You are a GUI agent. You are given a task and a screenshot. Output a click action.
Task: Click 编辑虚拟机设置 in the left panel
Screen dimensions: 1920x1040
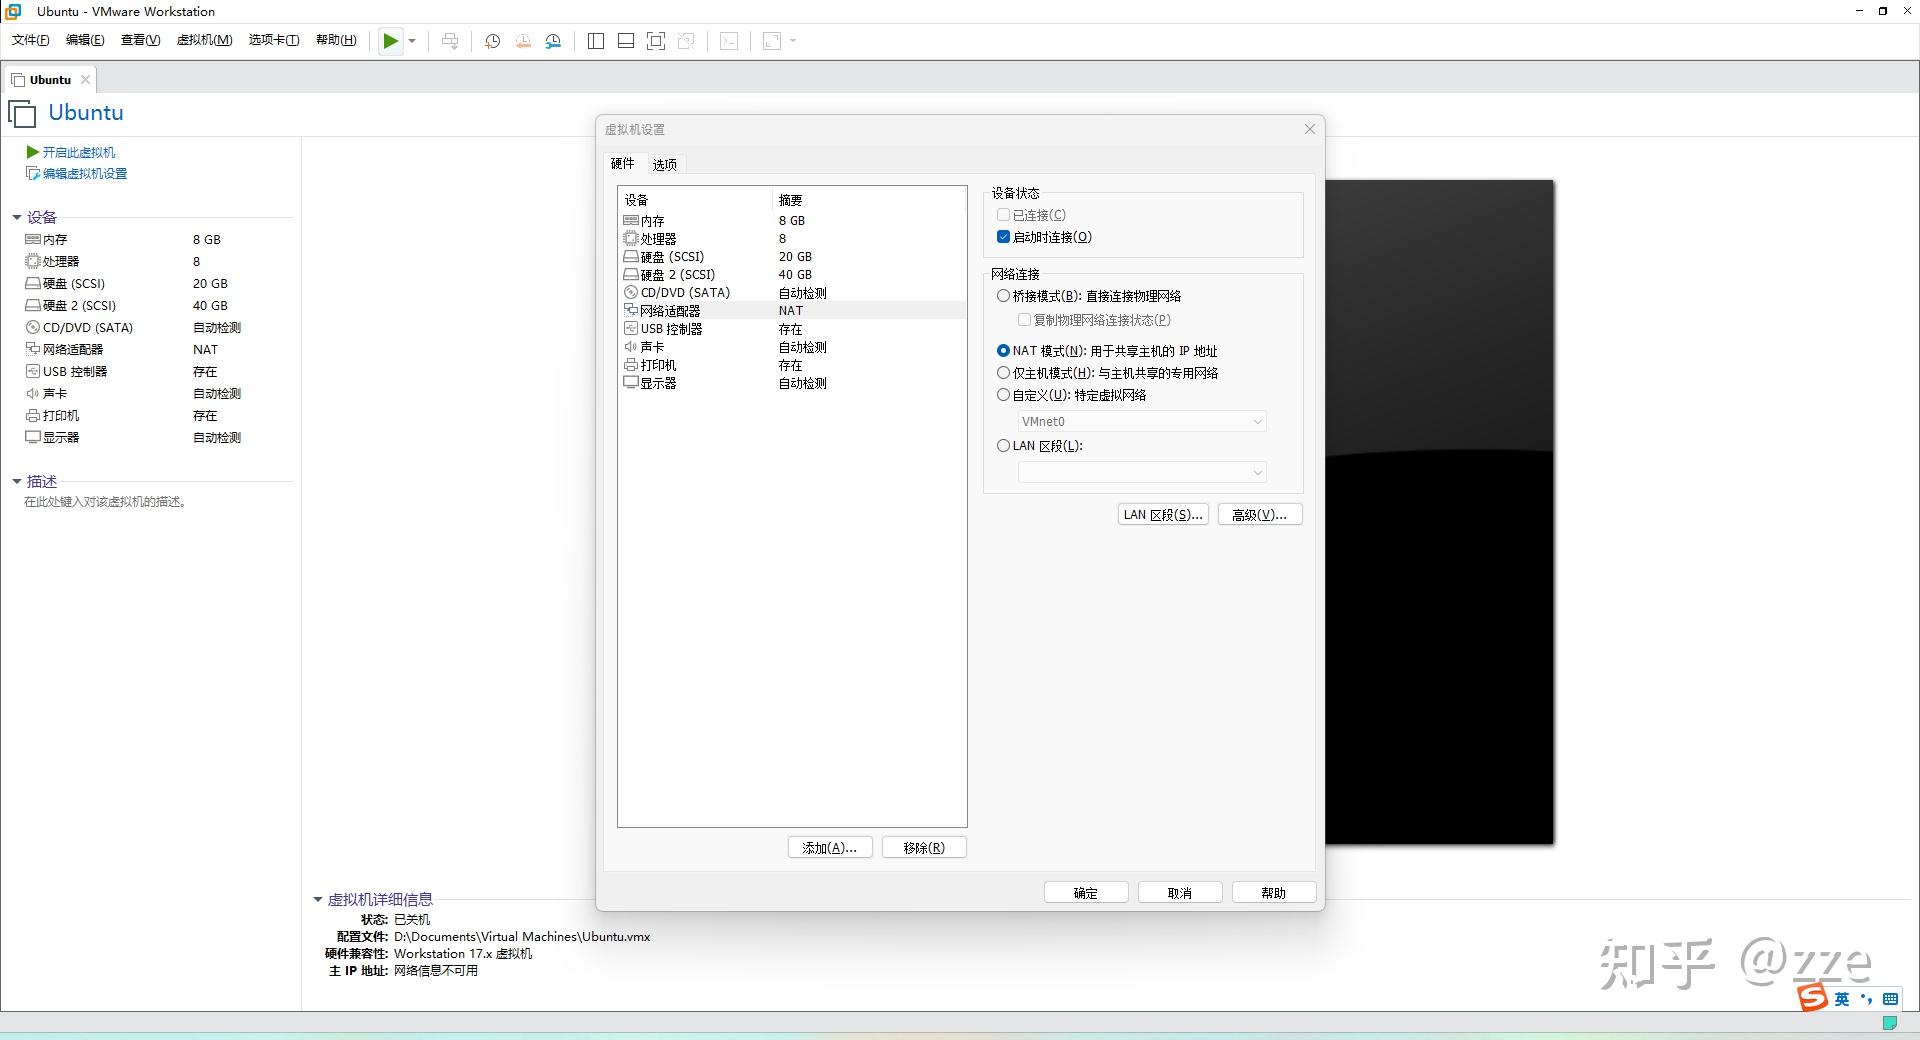tap(84, 173)
